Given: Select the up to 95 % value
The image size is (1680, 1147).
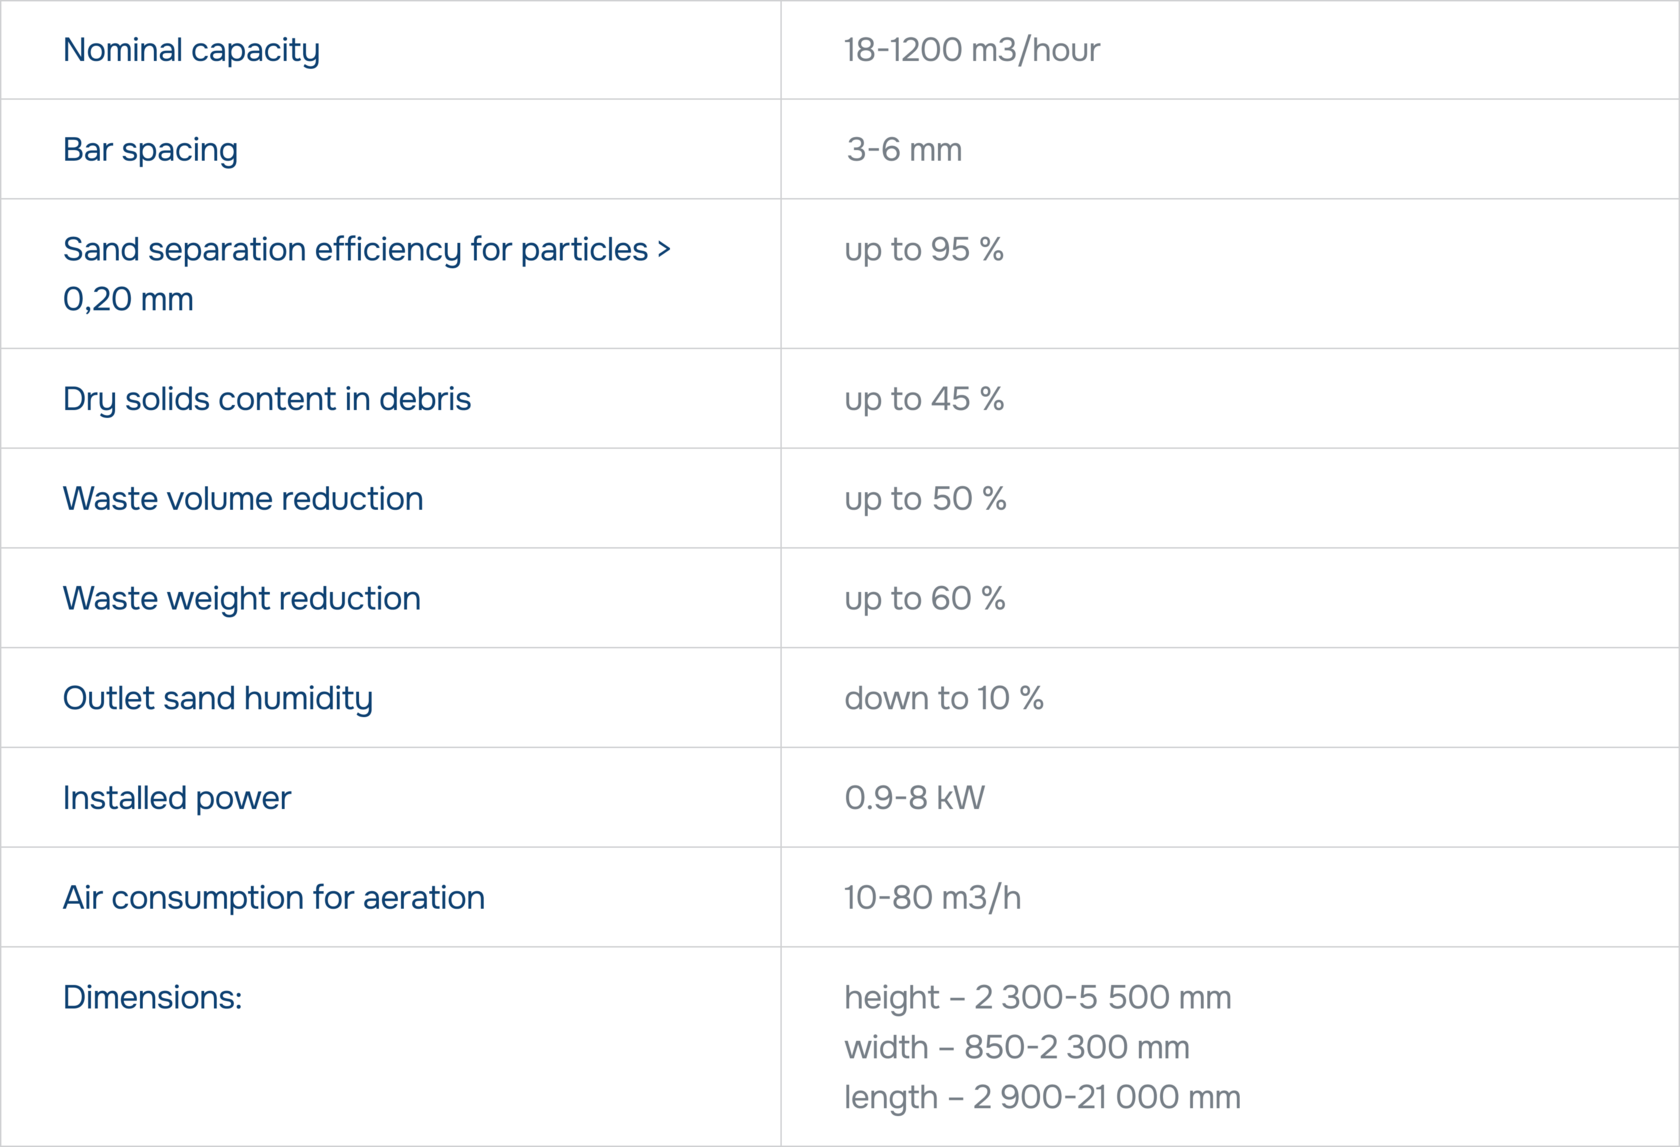Looking at the screenshot, I should pyautogui.click(x=923, y=249).
